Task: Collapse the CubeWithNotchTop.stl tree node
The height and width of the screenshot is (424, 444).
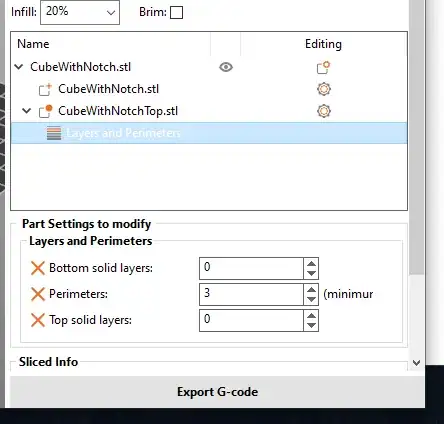Action: pos(26,111)
